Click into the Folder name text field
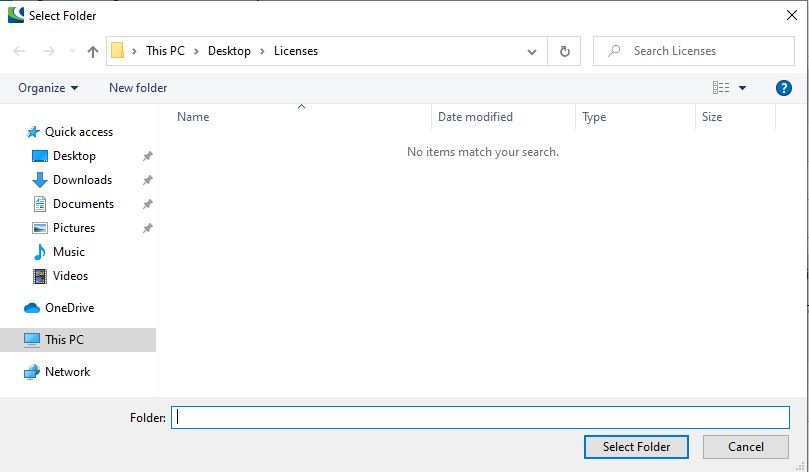Viewport: 809px width, 472px height. (x=480, y=418)
